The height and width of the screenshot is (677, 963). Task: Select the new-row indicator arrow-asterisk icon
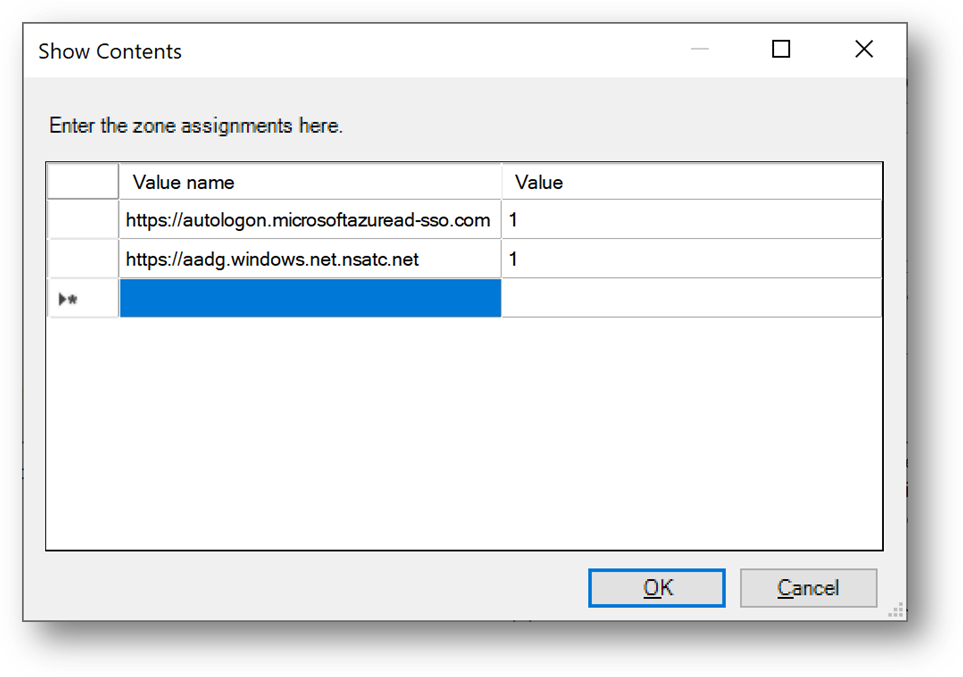pyautogui.click(x=70, y=299)
